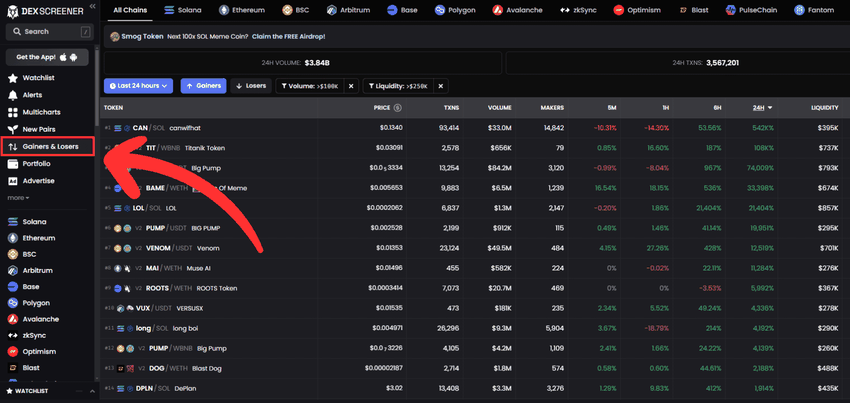Collapse the sidebar with the double-chevron icon

(93, 7)
